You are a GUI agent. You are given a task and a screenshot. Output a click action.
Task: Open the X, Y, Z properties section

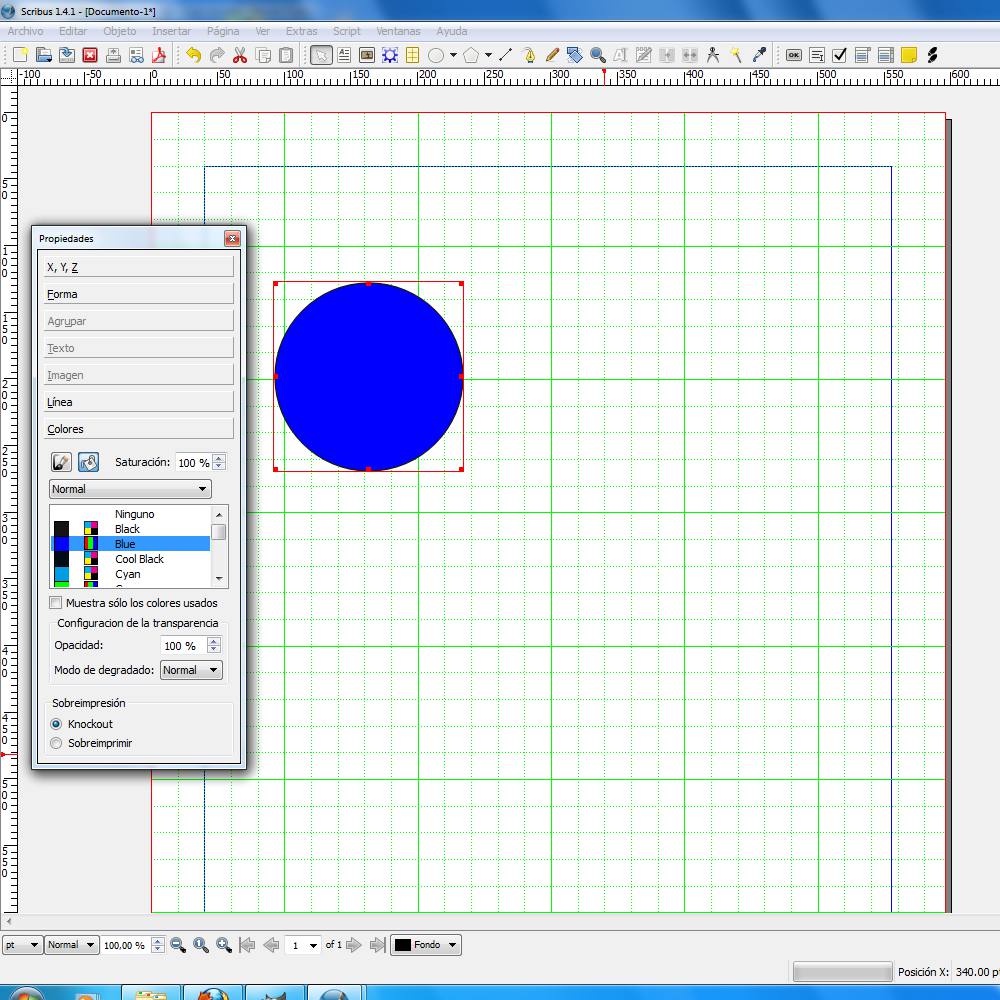[139, 267]
